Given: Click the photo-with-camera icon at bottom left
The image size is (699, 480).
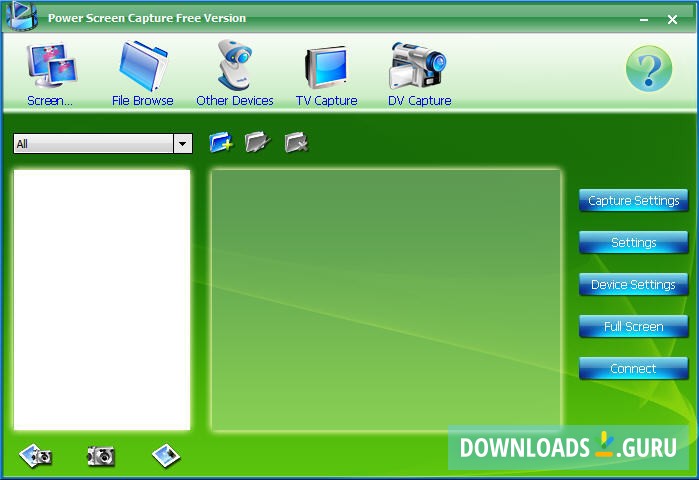Looking at the screenshot, I should [36, 455].
